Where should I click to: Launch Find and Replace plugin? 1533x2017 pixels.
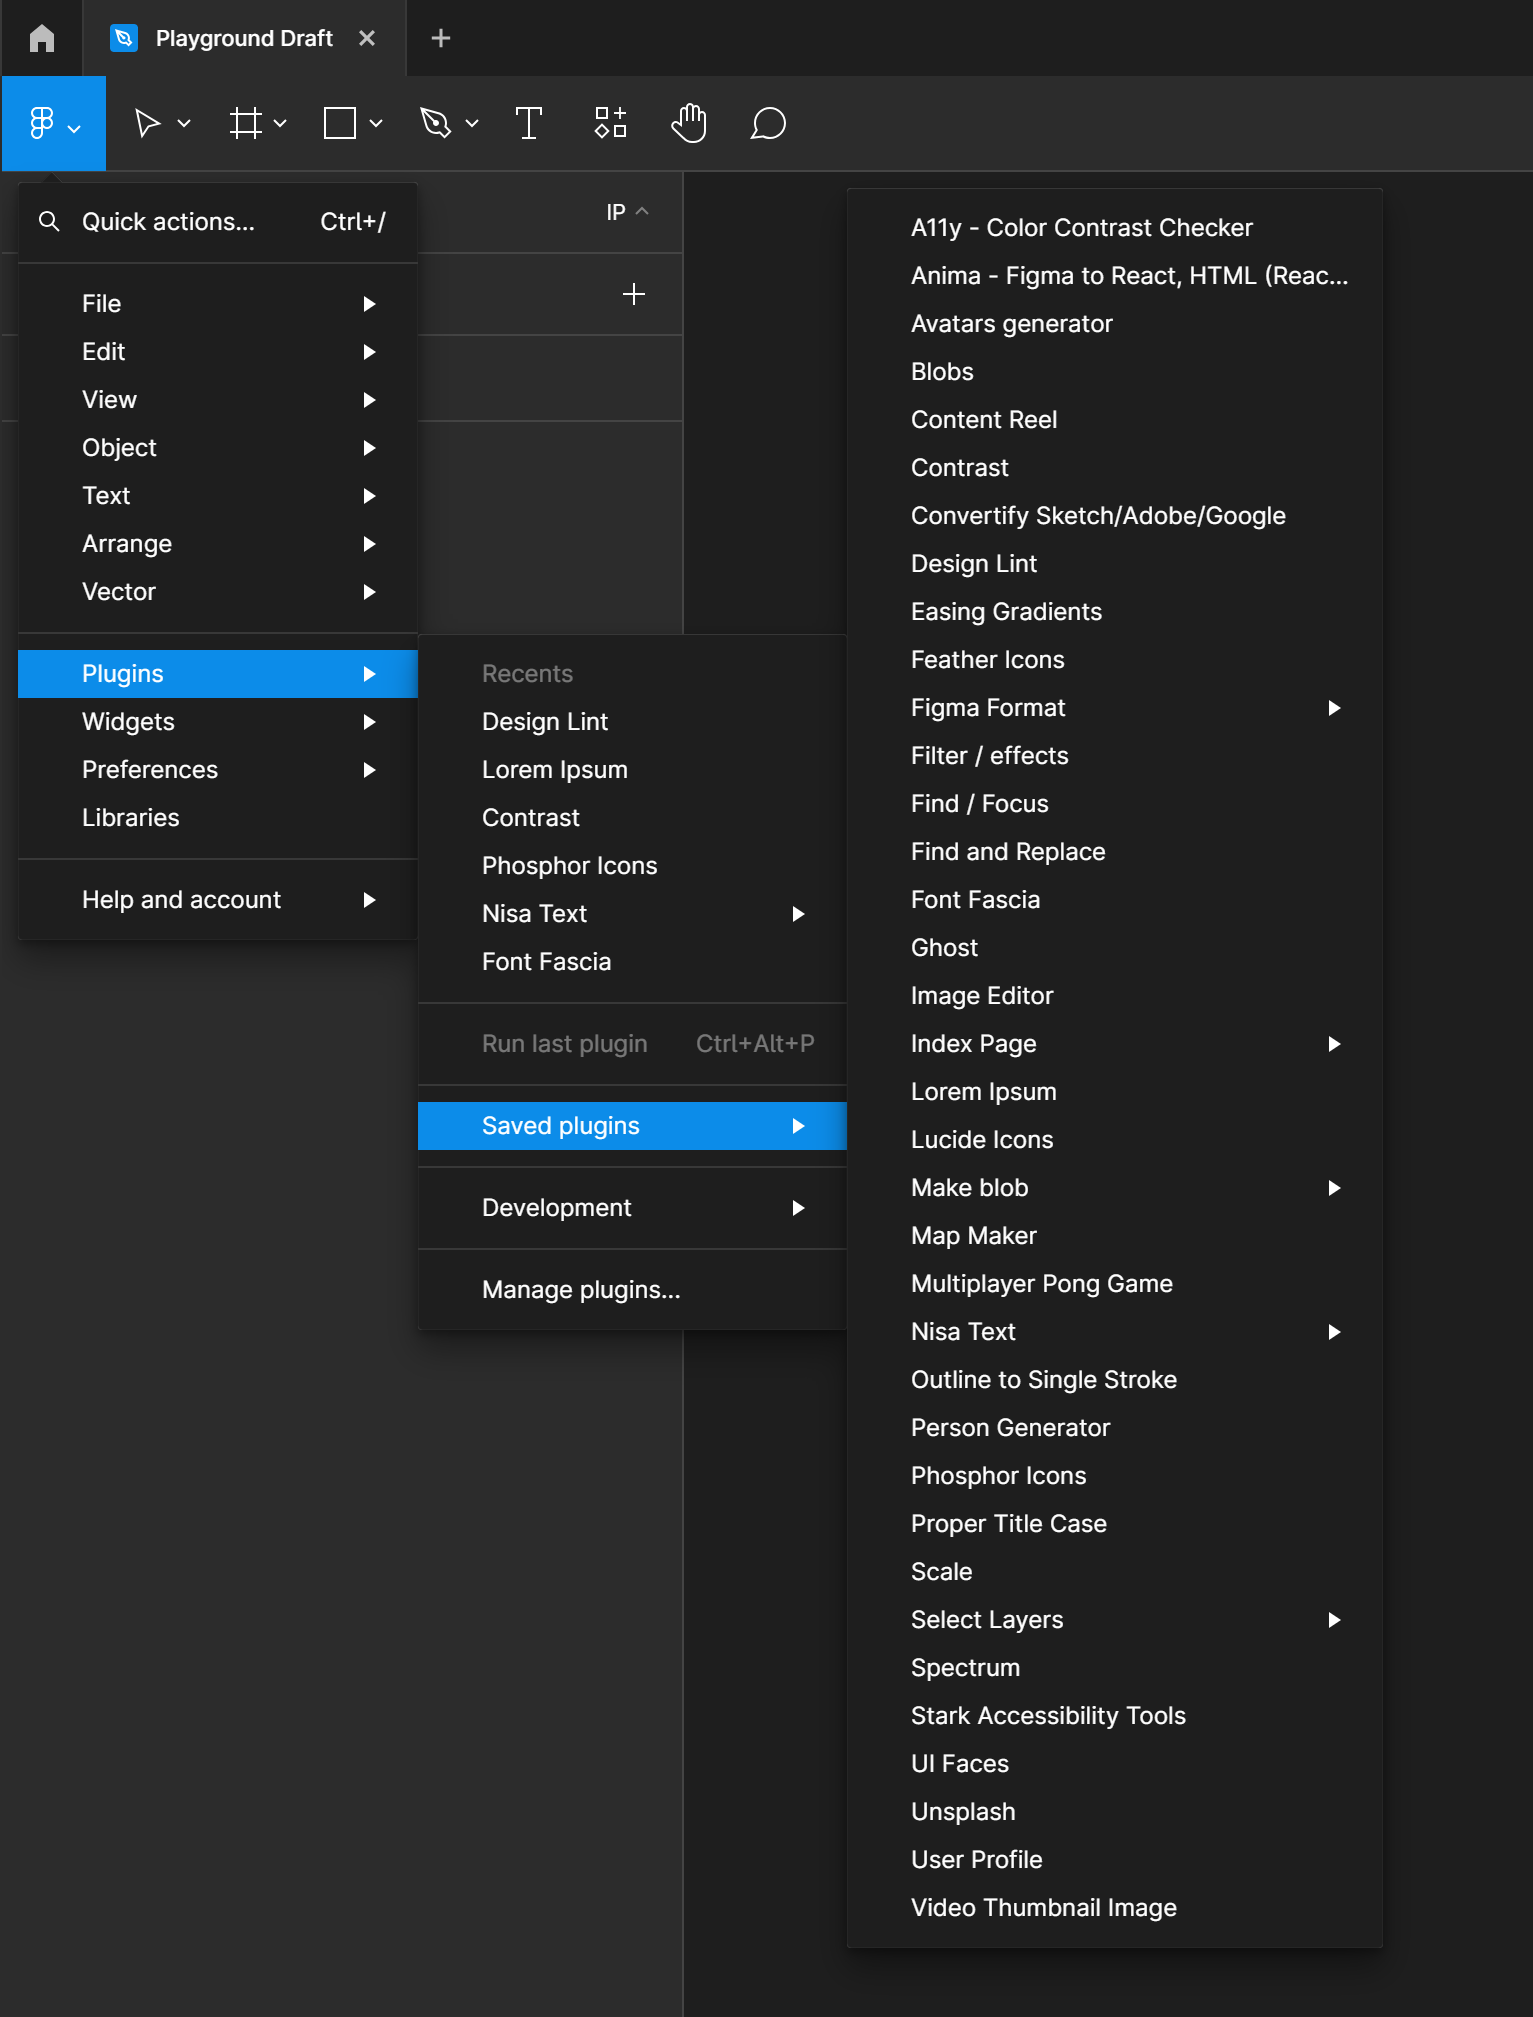point(1115,851)
